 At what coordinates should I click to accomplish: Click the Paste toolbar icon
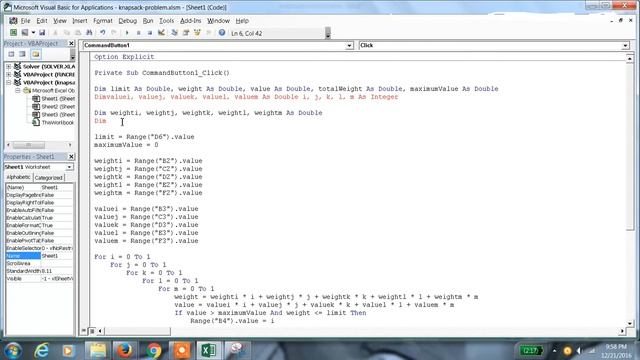(x=78, y=33)
